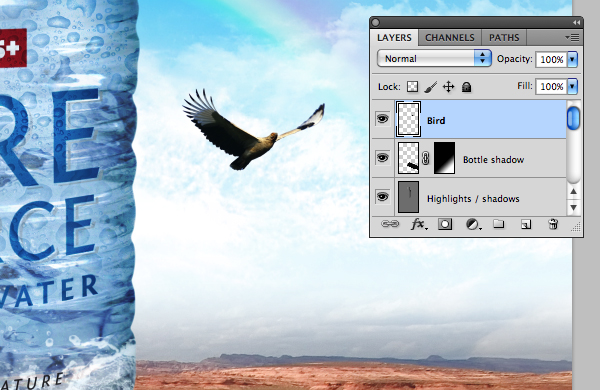Hide the Bottle shadow layer
Image resolution: width=600 pixels, height=390 pixels.
pyautogui.click(x=382, y=158)
